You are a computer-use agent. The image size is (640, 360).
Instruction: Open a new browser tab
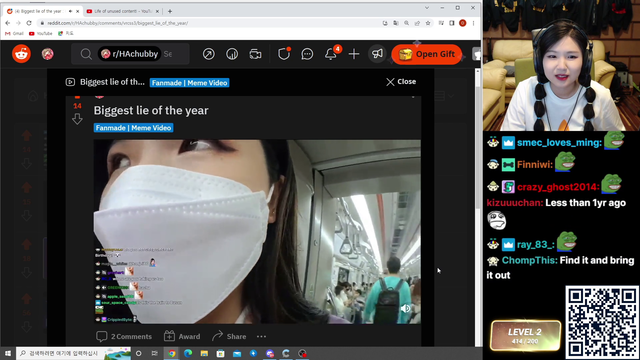coord(170,11)
